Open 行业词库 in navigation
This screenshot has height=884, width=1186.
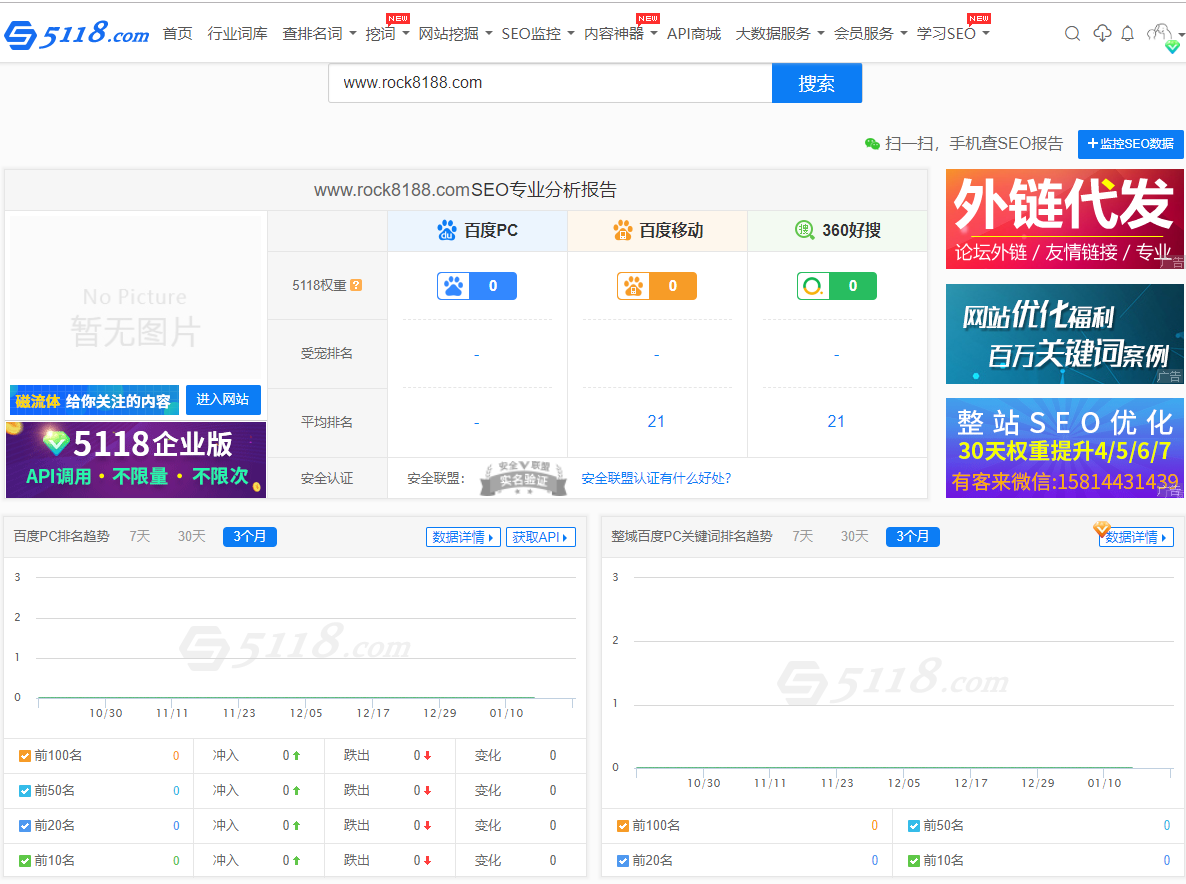[x=237, y=34]
